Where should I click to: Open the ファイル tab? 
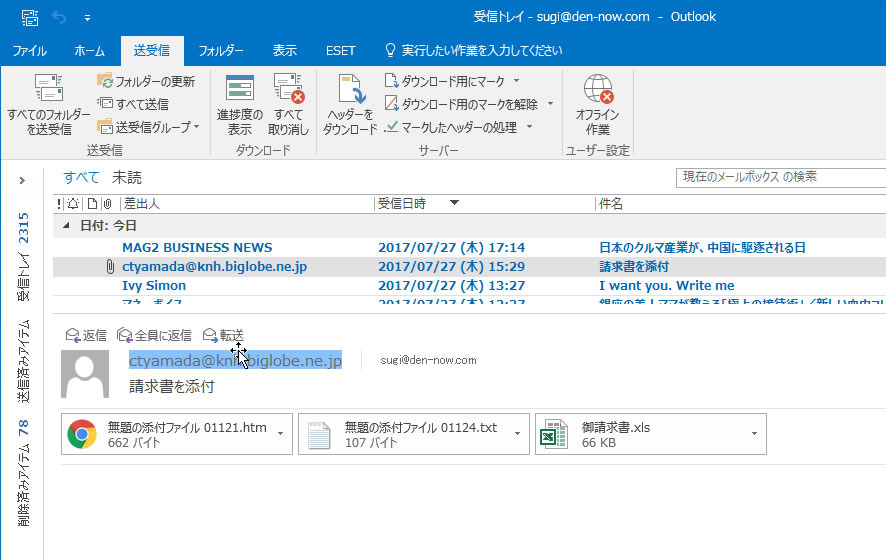click(x=30, y=51)
